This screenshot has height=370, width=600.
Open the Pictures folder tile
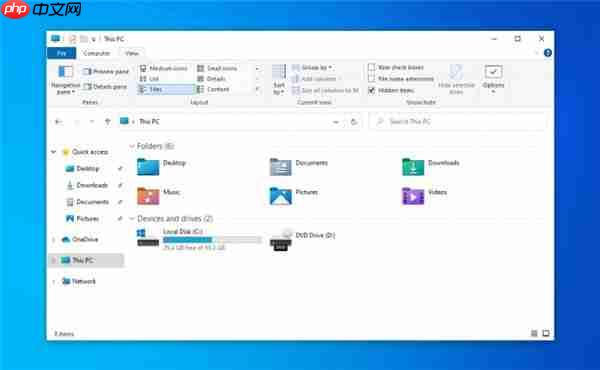point(294,196)
